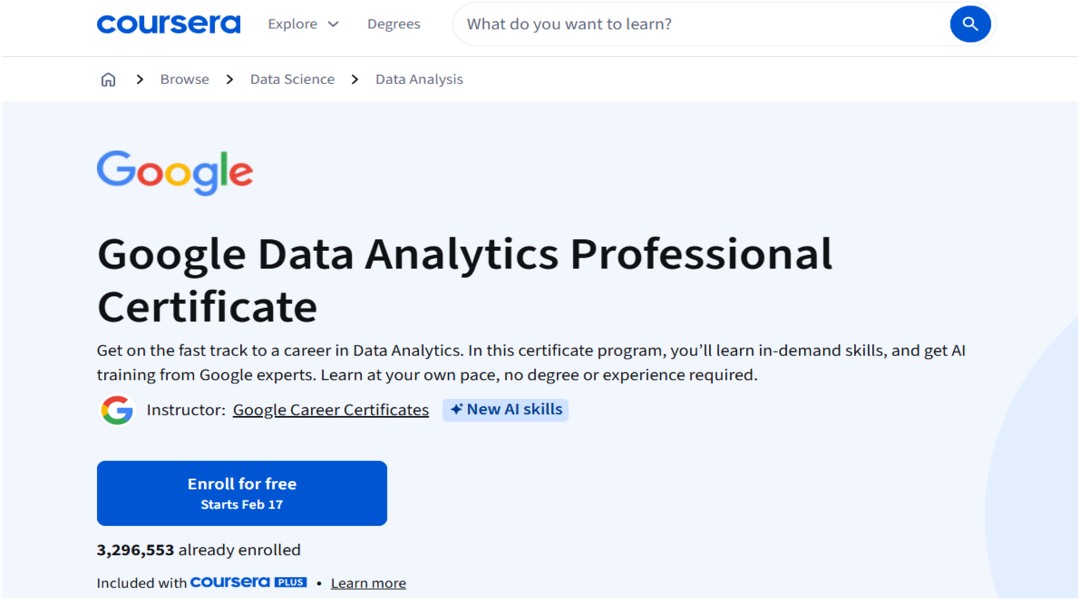This screenshot has width=1080, height=600.
Task: Click the round Google G instructor avatar
Action: click(117, 410)
